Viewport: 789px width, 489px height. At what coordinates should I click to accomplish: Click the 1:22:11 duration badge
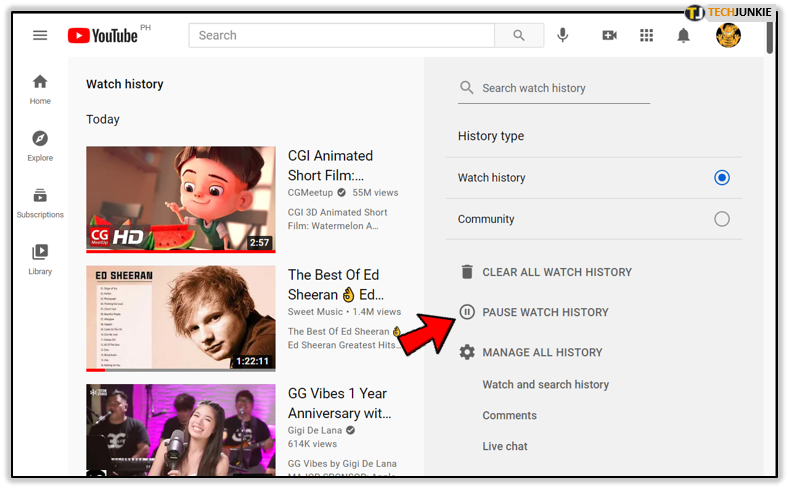(253, 361)
